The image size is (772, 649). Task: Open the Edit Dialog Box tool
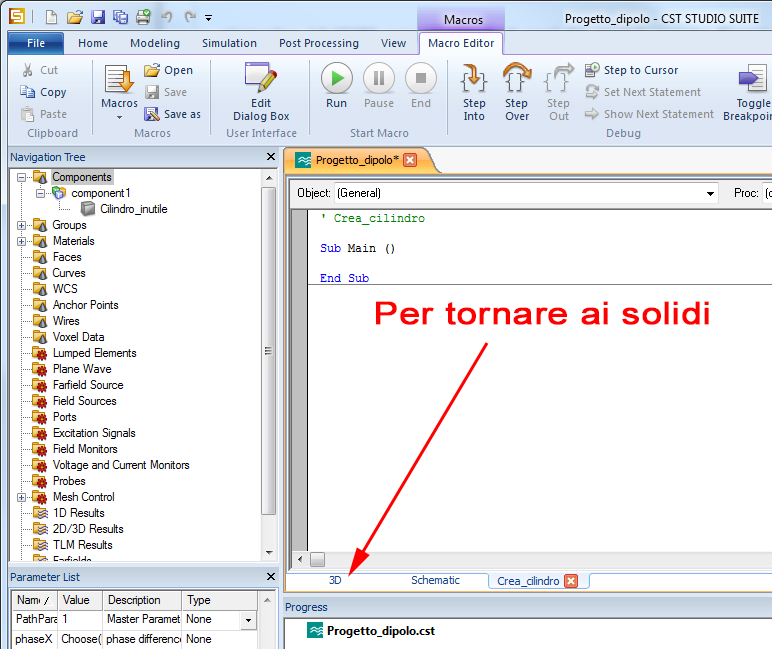[x=261, y=80]
